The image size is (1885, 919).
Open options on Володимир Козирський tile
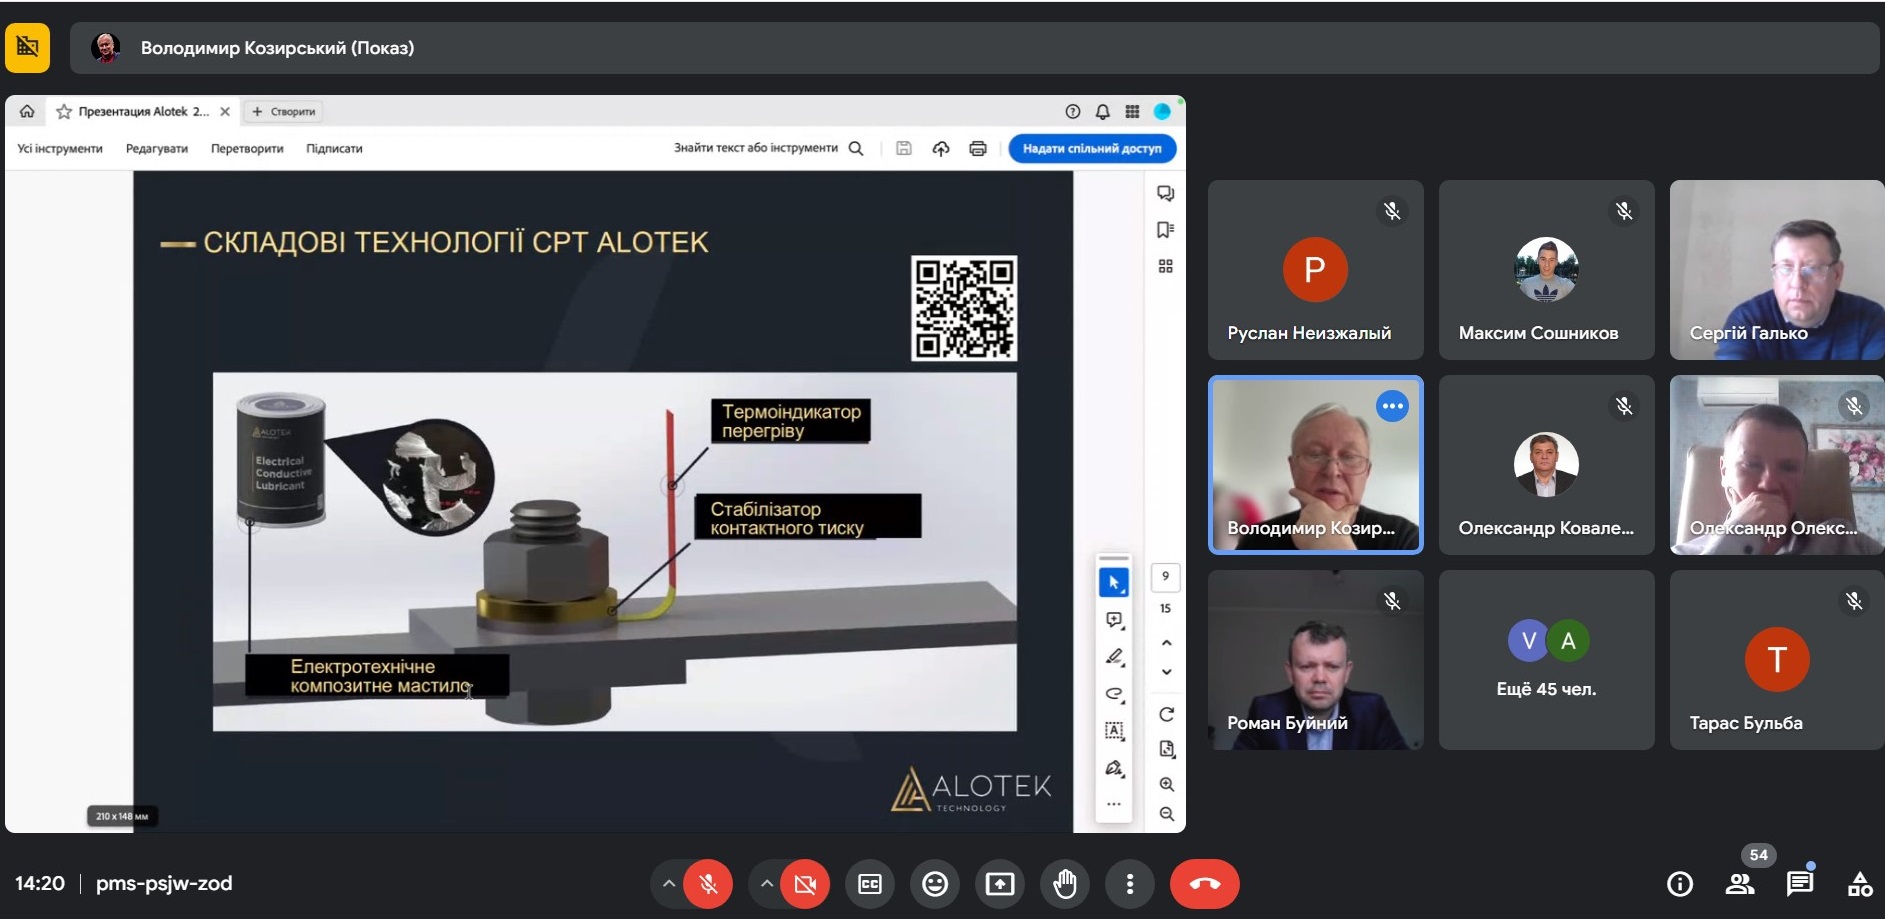(1392, 406)
